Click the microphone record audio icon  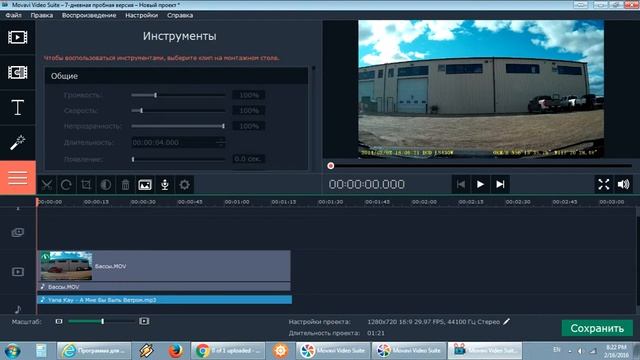click(164, 184)
